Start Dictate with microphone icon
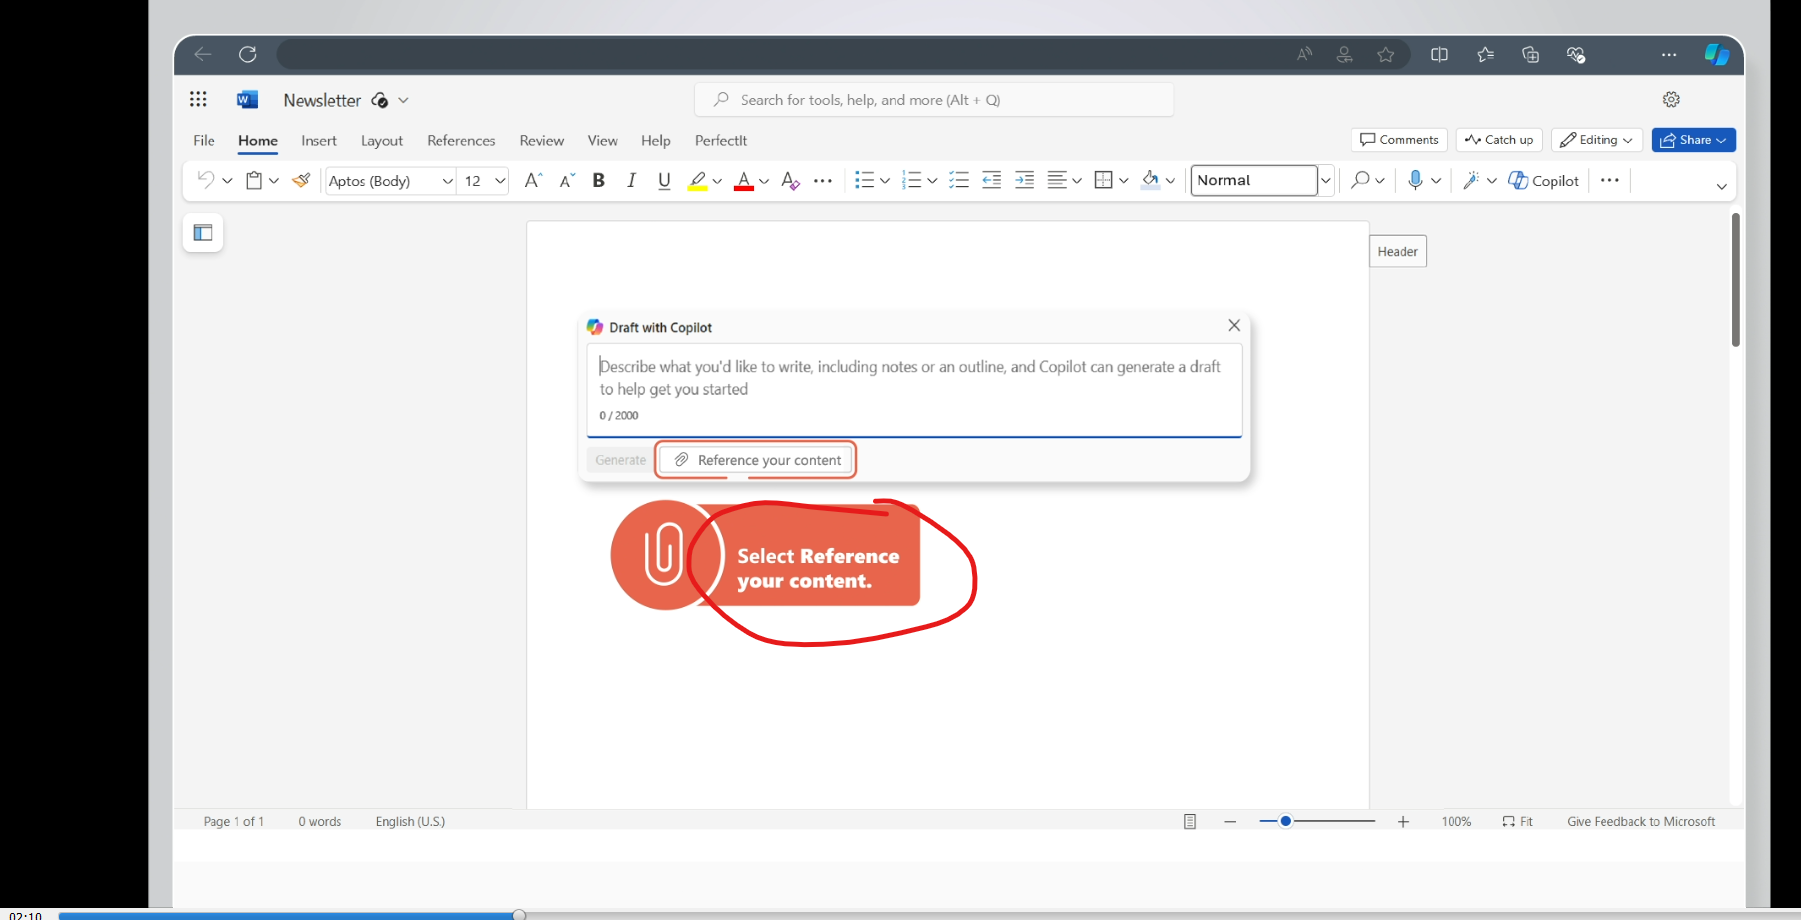 pyautogui.click(x=1415, y=180)
